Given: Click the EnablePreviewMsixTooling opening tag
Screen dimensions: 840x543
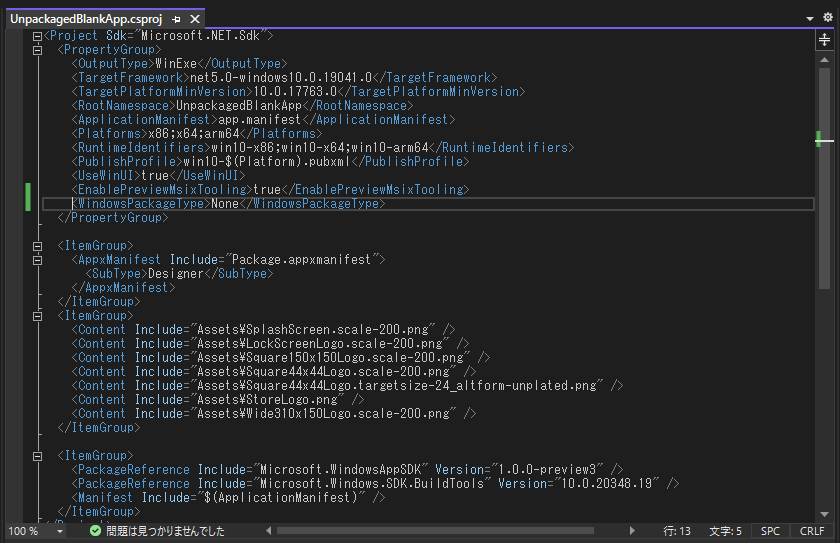Looking at the screenshot, I should pyautogui.click(x=162, y=190).
